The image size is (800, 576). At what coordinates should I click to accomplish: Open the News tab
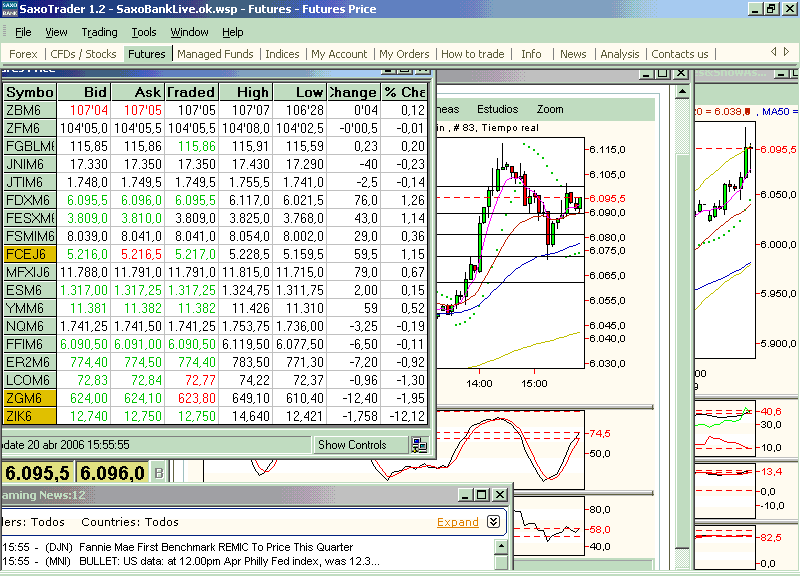click(573, 54)
